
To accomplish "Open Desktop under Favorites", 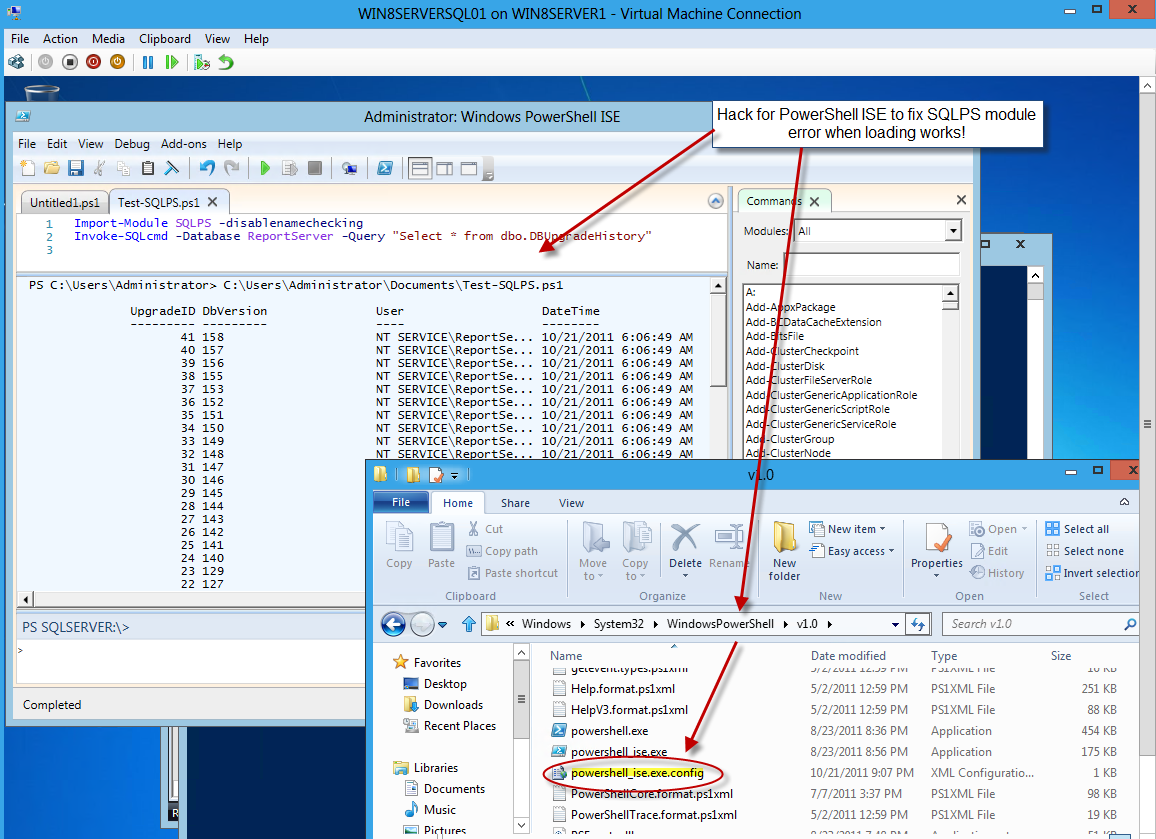I will point(445,684).
